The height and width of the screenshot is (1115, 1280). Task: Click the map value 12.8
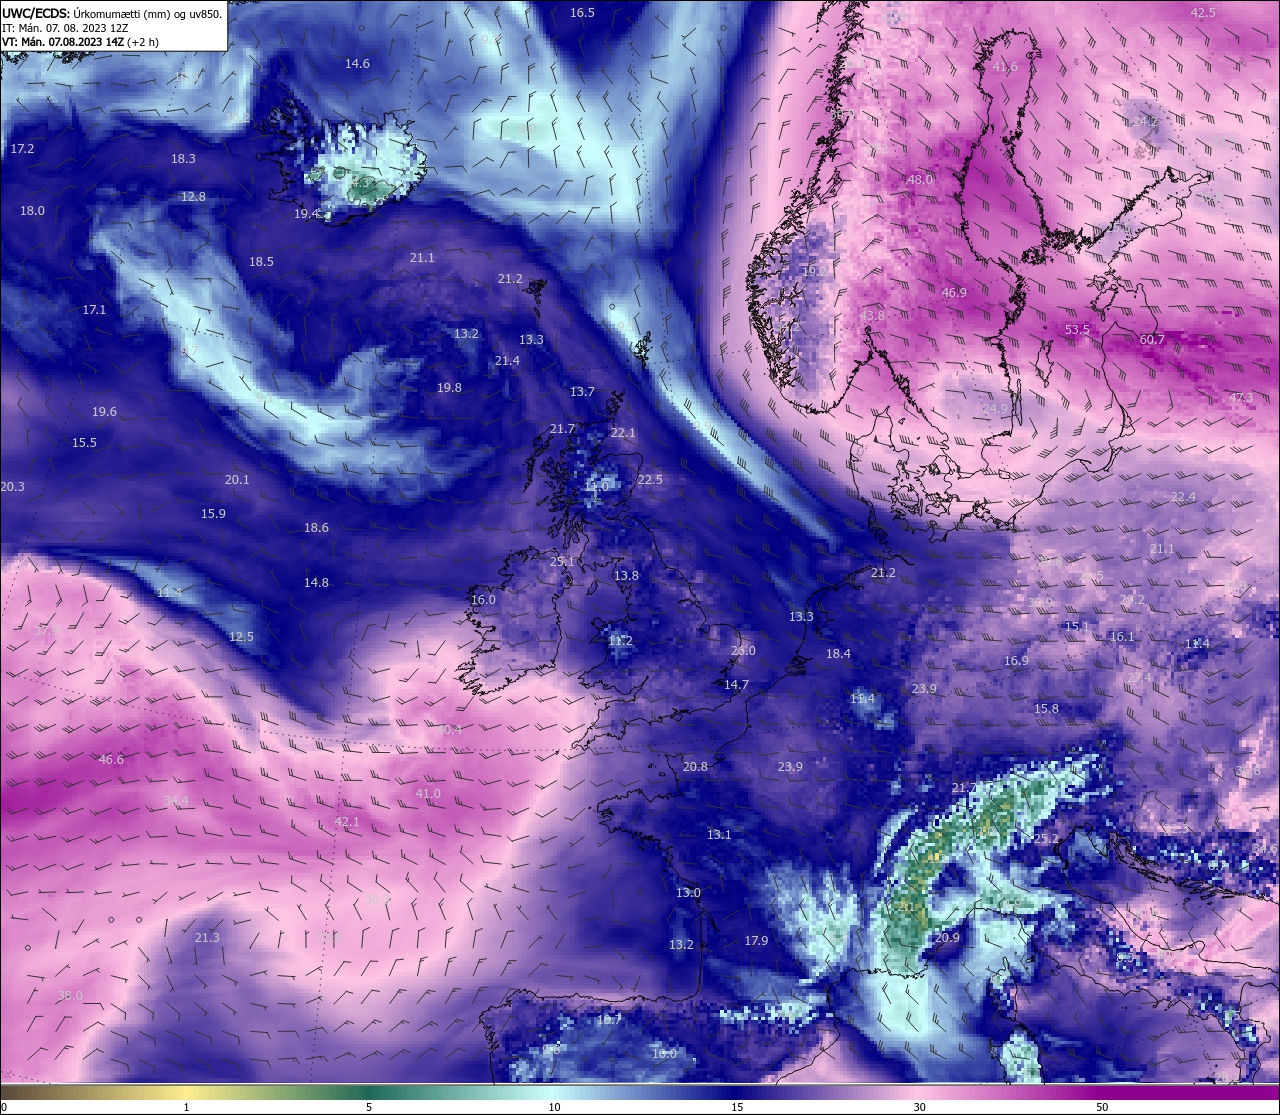click(x=193, y=197)
